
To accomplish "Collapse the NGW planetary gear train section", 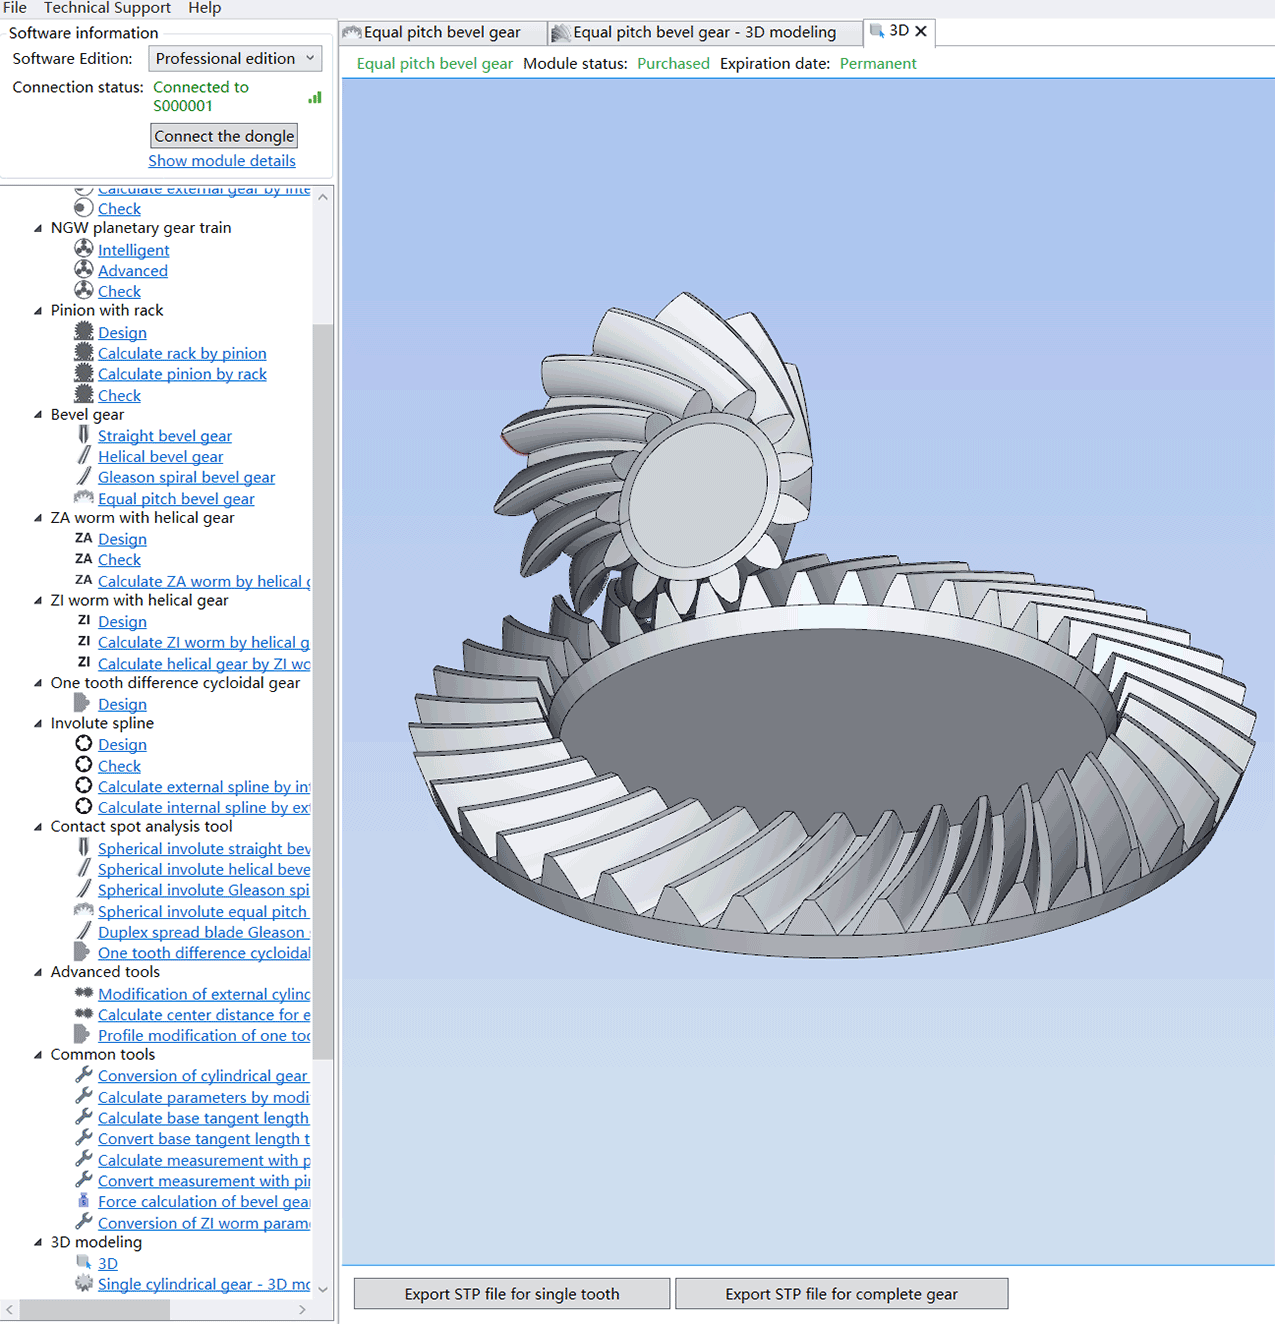I will (38, 228).
